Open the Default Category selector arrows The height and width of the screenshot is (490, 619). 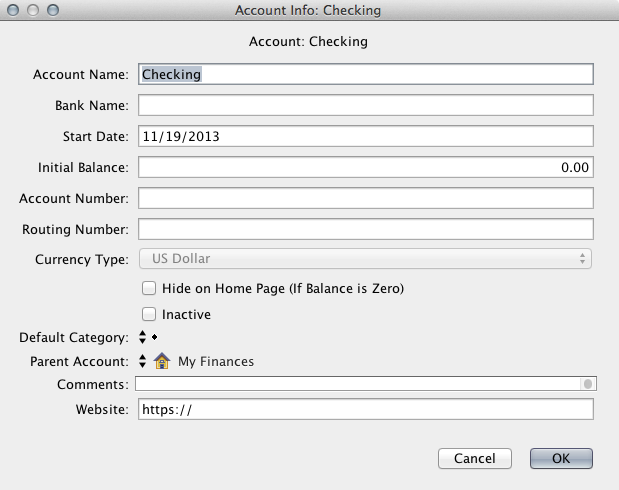(x=143, y=337)
